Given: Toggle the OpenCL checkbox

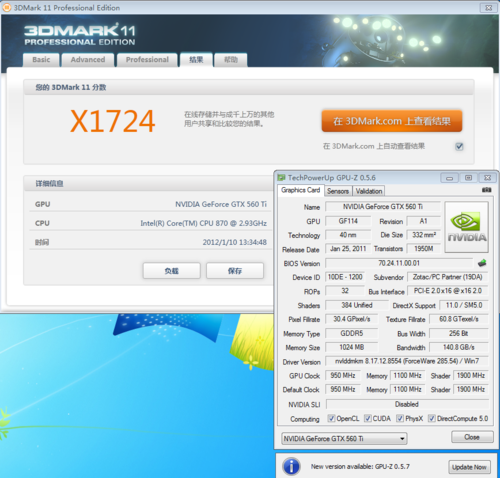Looking at the screenshot, I should tap(331, 418).
